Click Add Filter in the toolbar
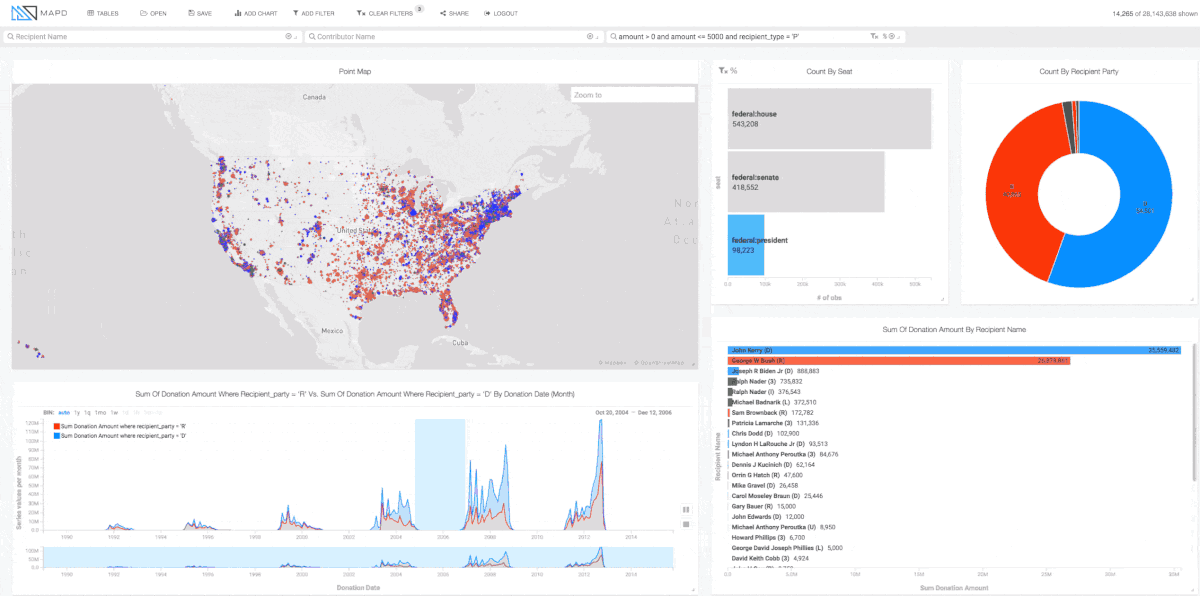This screenshot has width=1200, height=596. click(x=314, y=13)
